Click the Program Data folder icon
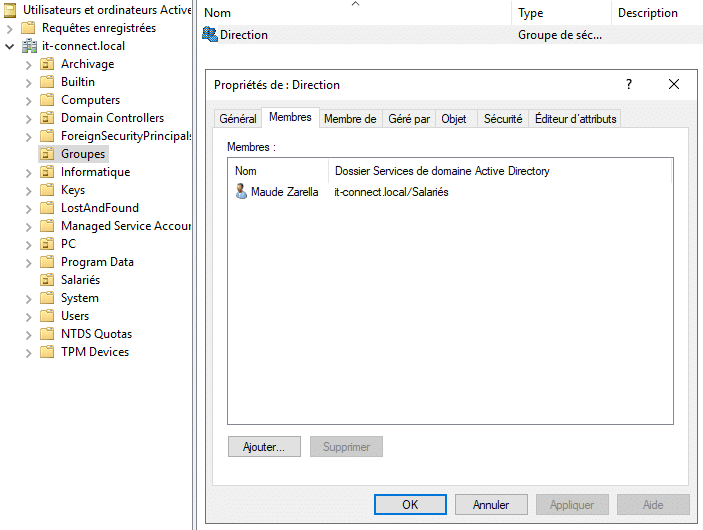 click(x=47, y=262)
